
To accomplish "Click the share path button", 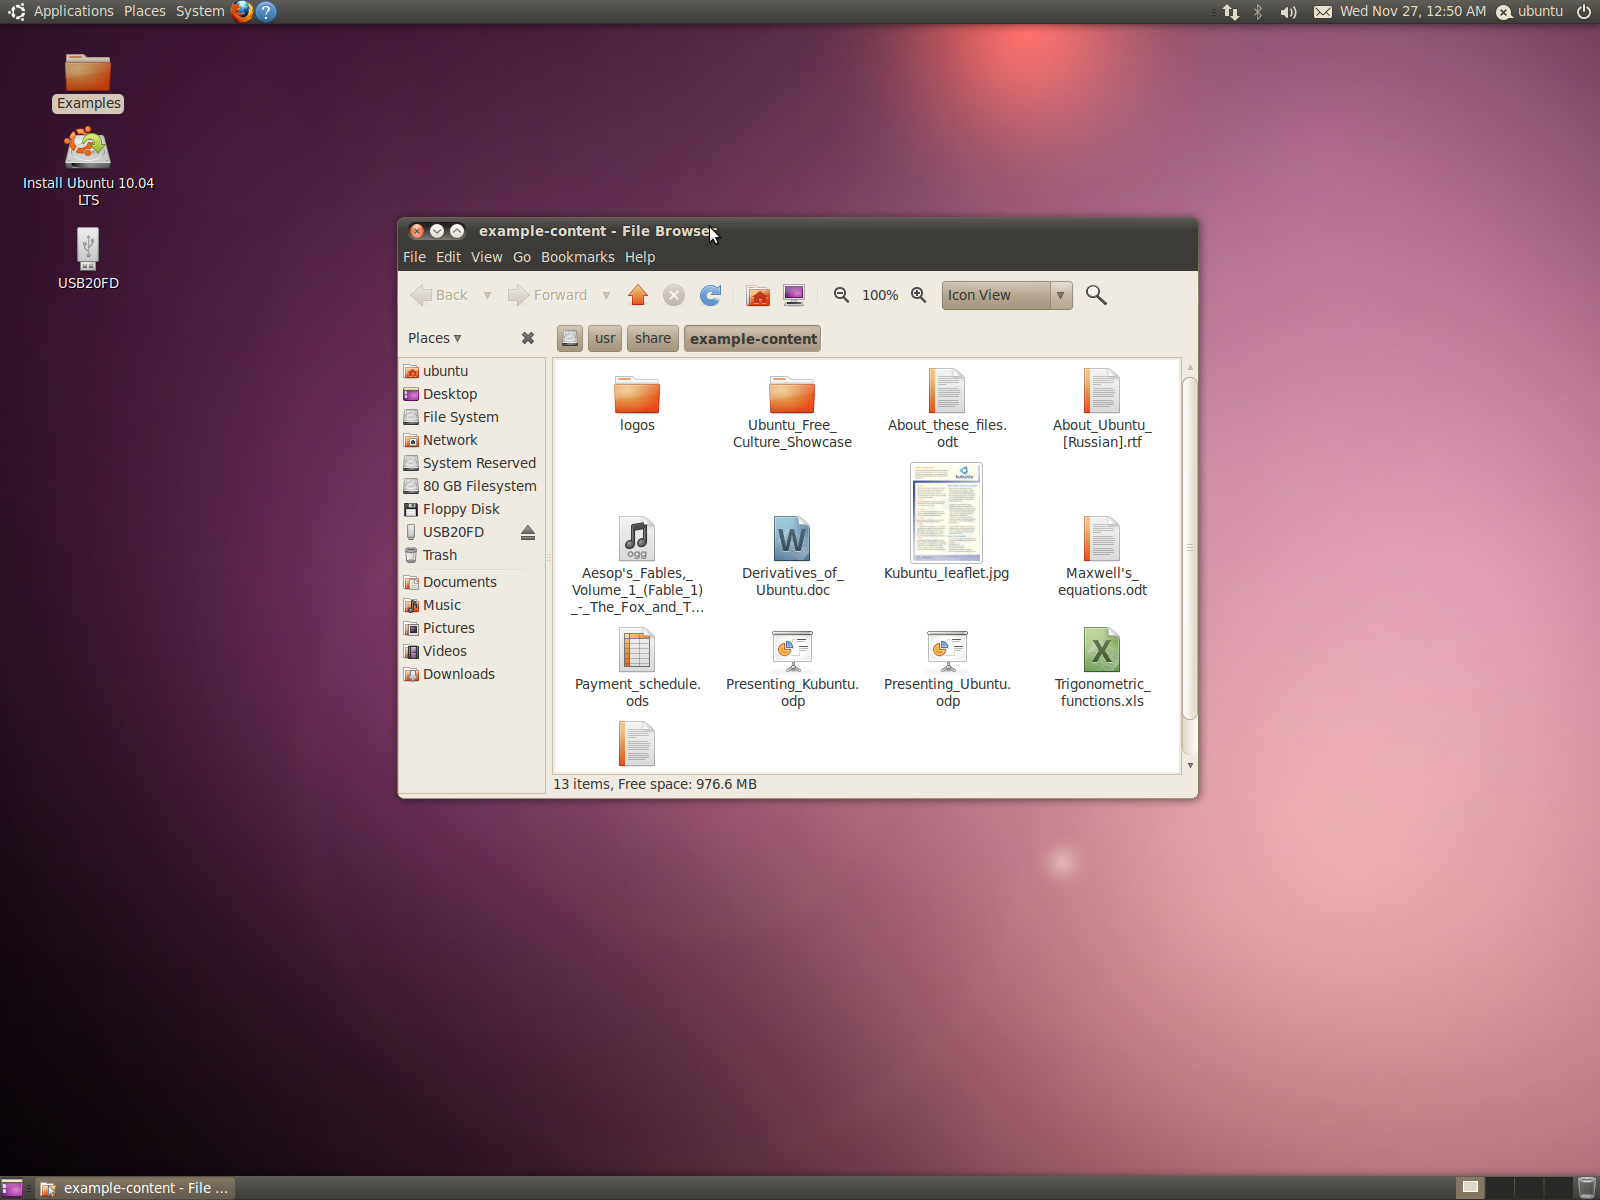I will [653, 338].
